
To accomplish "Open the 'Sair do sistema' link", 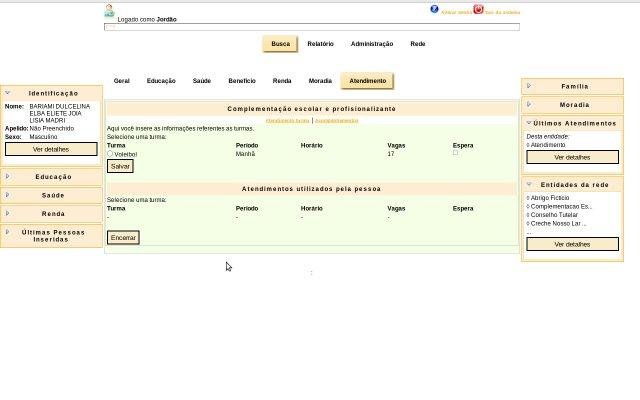I will [502, 13].
